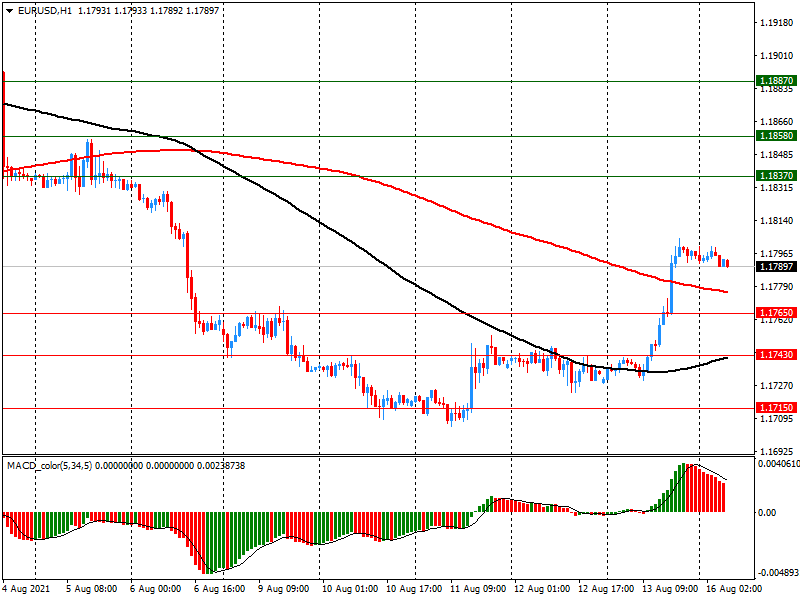Click the MACD scale -0.004893 value

click(x=778, y=572)
